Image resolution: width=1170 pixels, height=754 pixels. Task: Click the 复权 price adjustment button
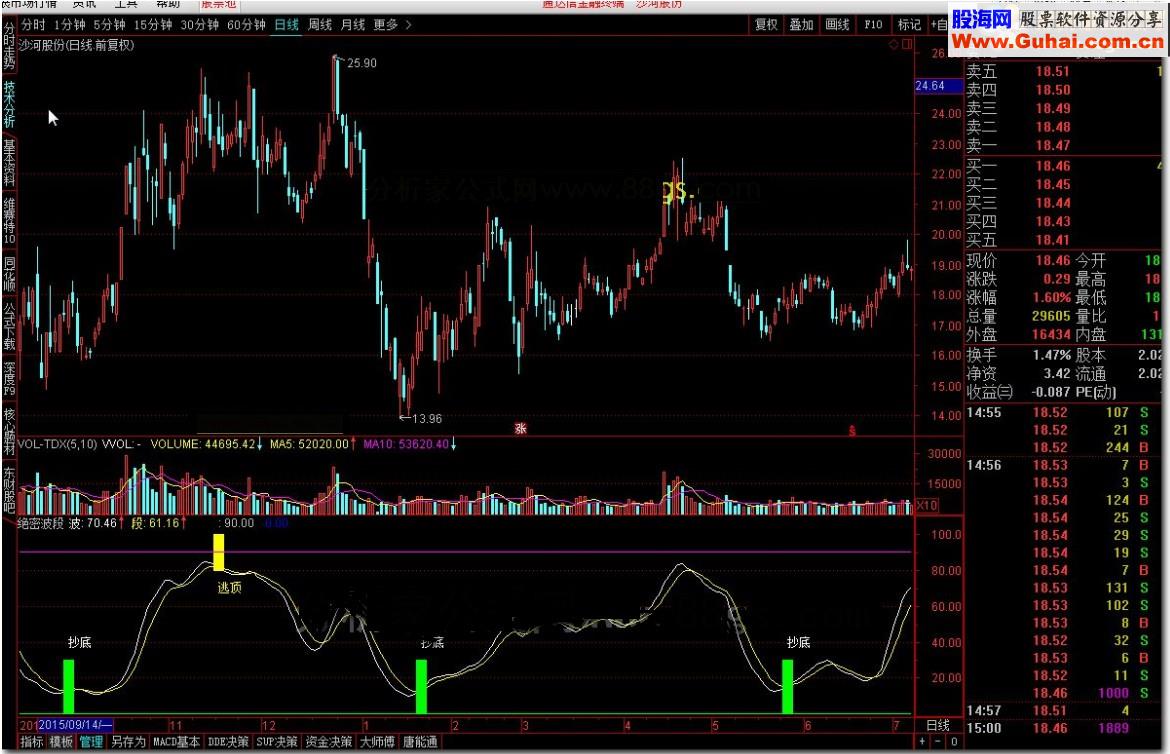[x=766, y=25]
